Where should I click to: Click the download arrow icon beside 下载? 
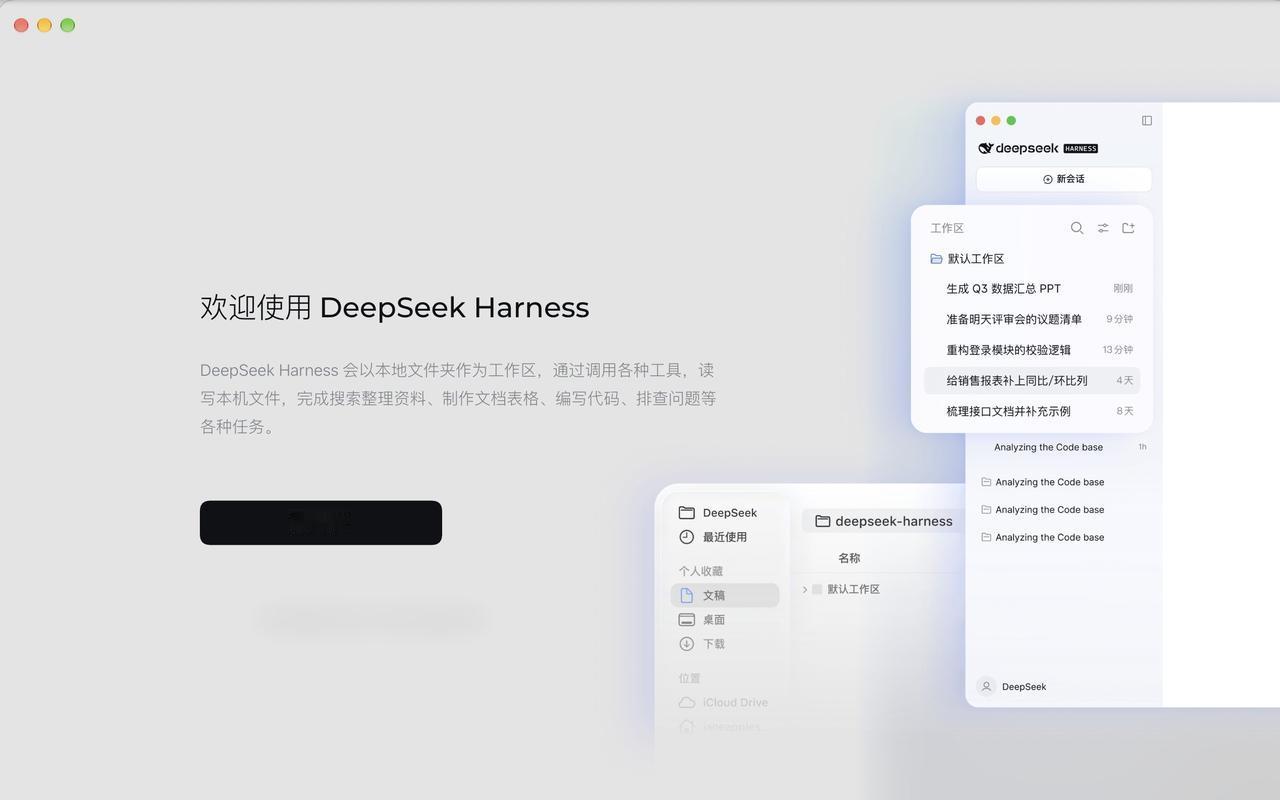[687, 644]
